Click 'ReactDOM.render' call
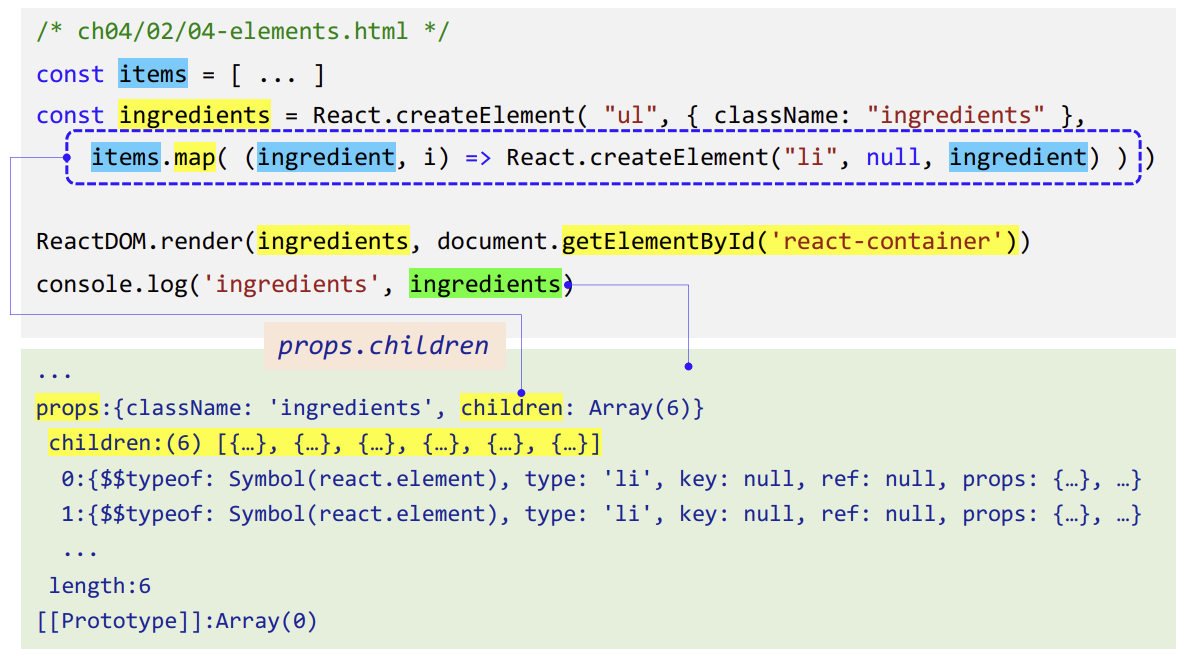The image size is (1185, 657). 140,241
